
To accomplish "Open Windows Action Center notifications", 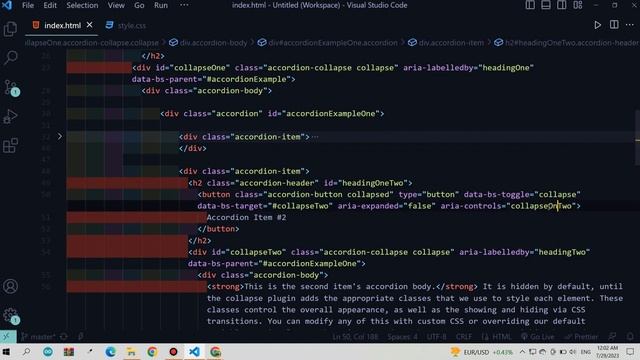I will coord(630,352).
